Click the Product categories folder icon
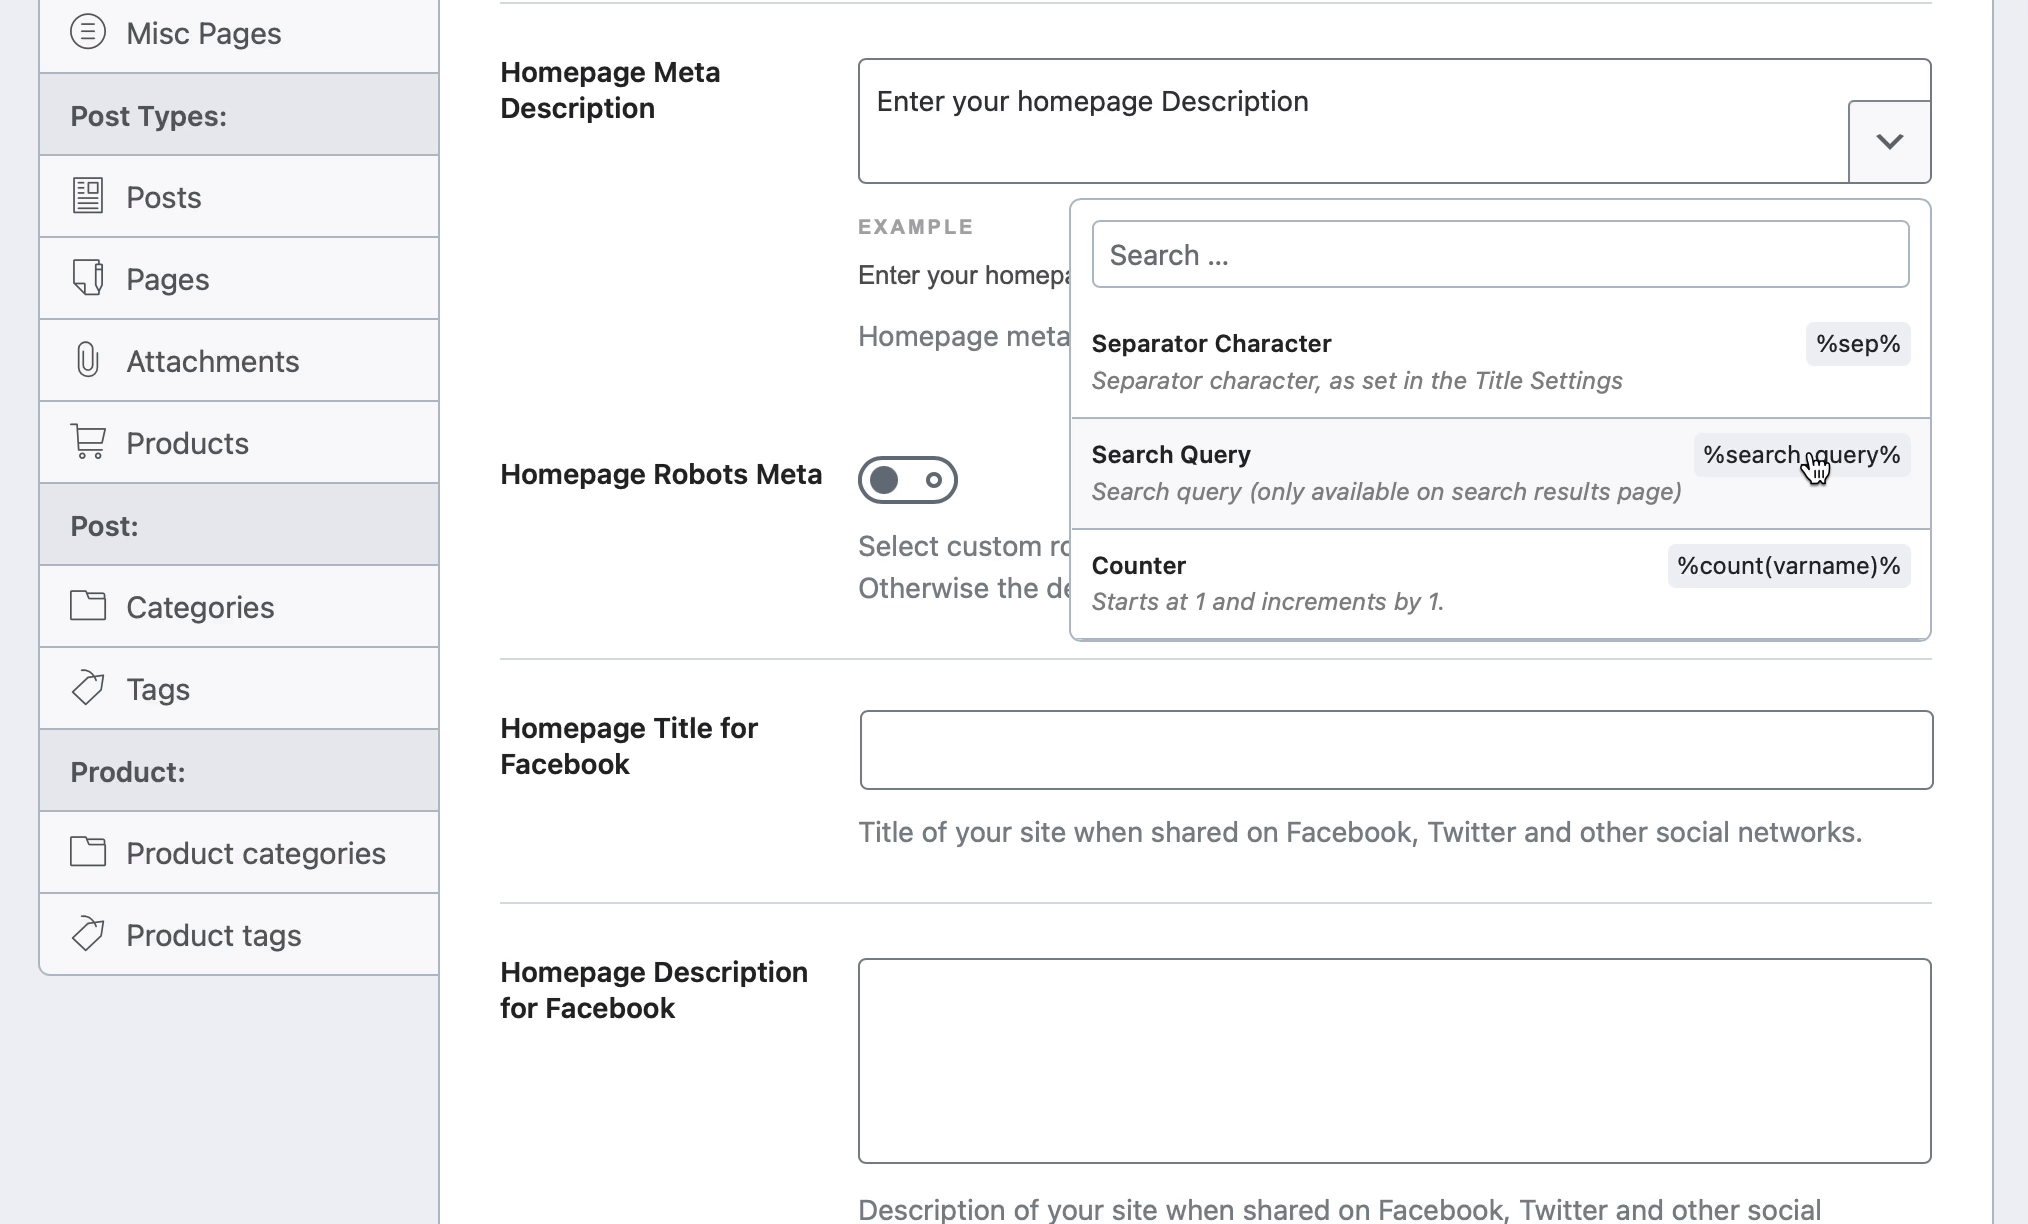This screenshot has width=2028, height=1224. (x=88, y=852)
